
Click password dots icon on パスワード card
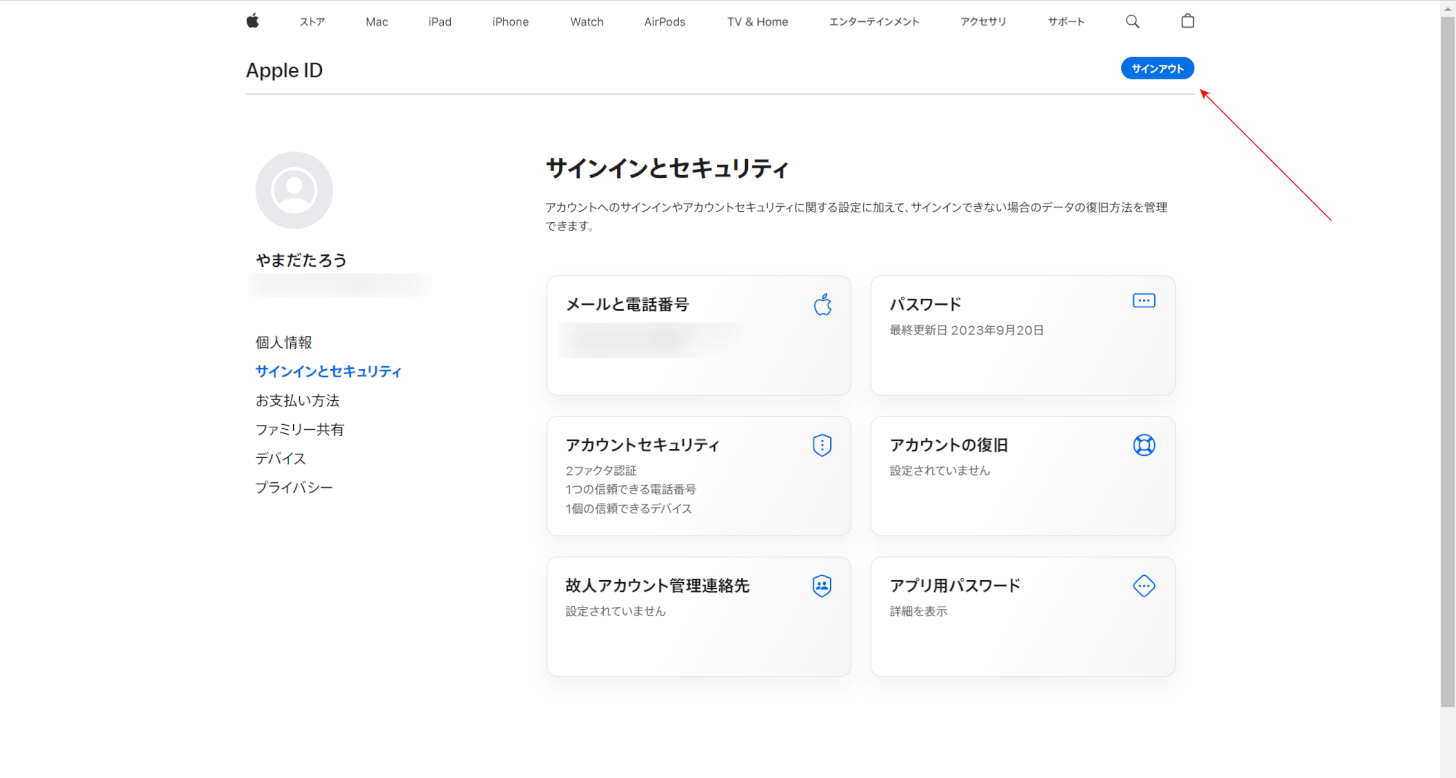pyautogui.click(x=1144, y=300)
